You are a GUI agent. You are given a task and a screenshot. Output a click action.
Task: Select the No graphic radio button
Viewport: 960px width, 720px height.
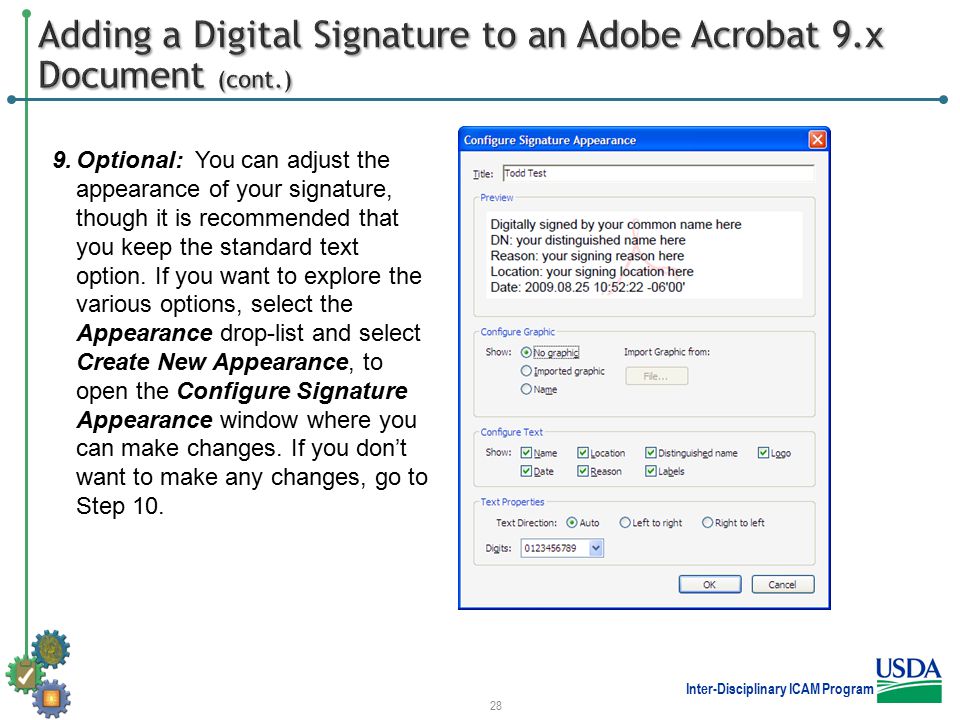(x=526, y=353)
